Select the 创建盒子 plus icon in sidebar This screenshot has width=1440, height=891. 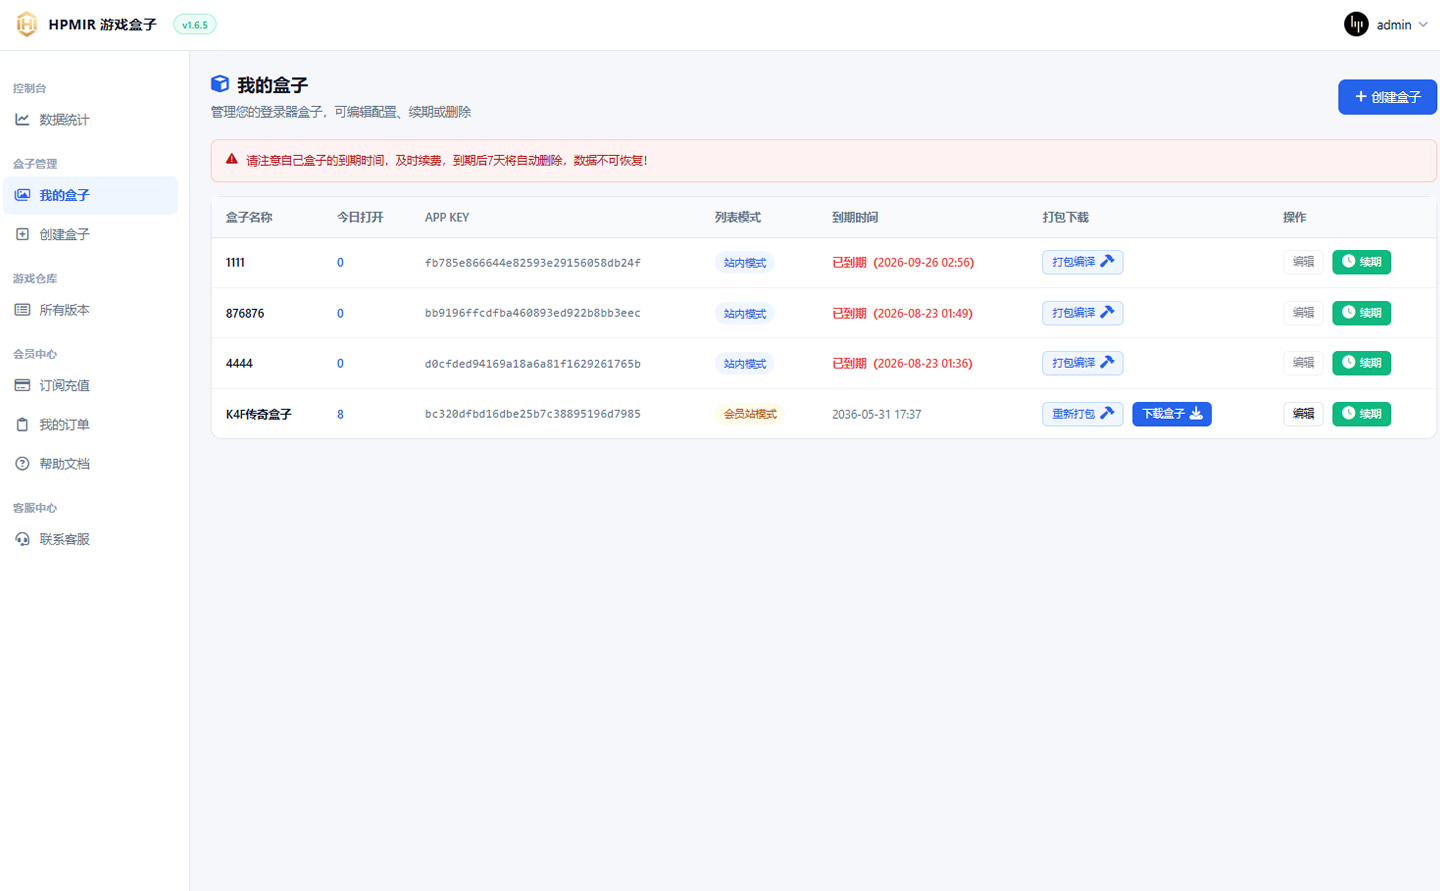click(x=22, y=234)
